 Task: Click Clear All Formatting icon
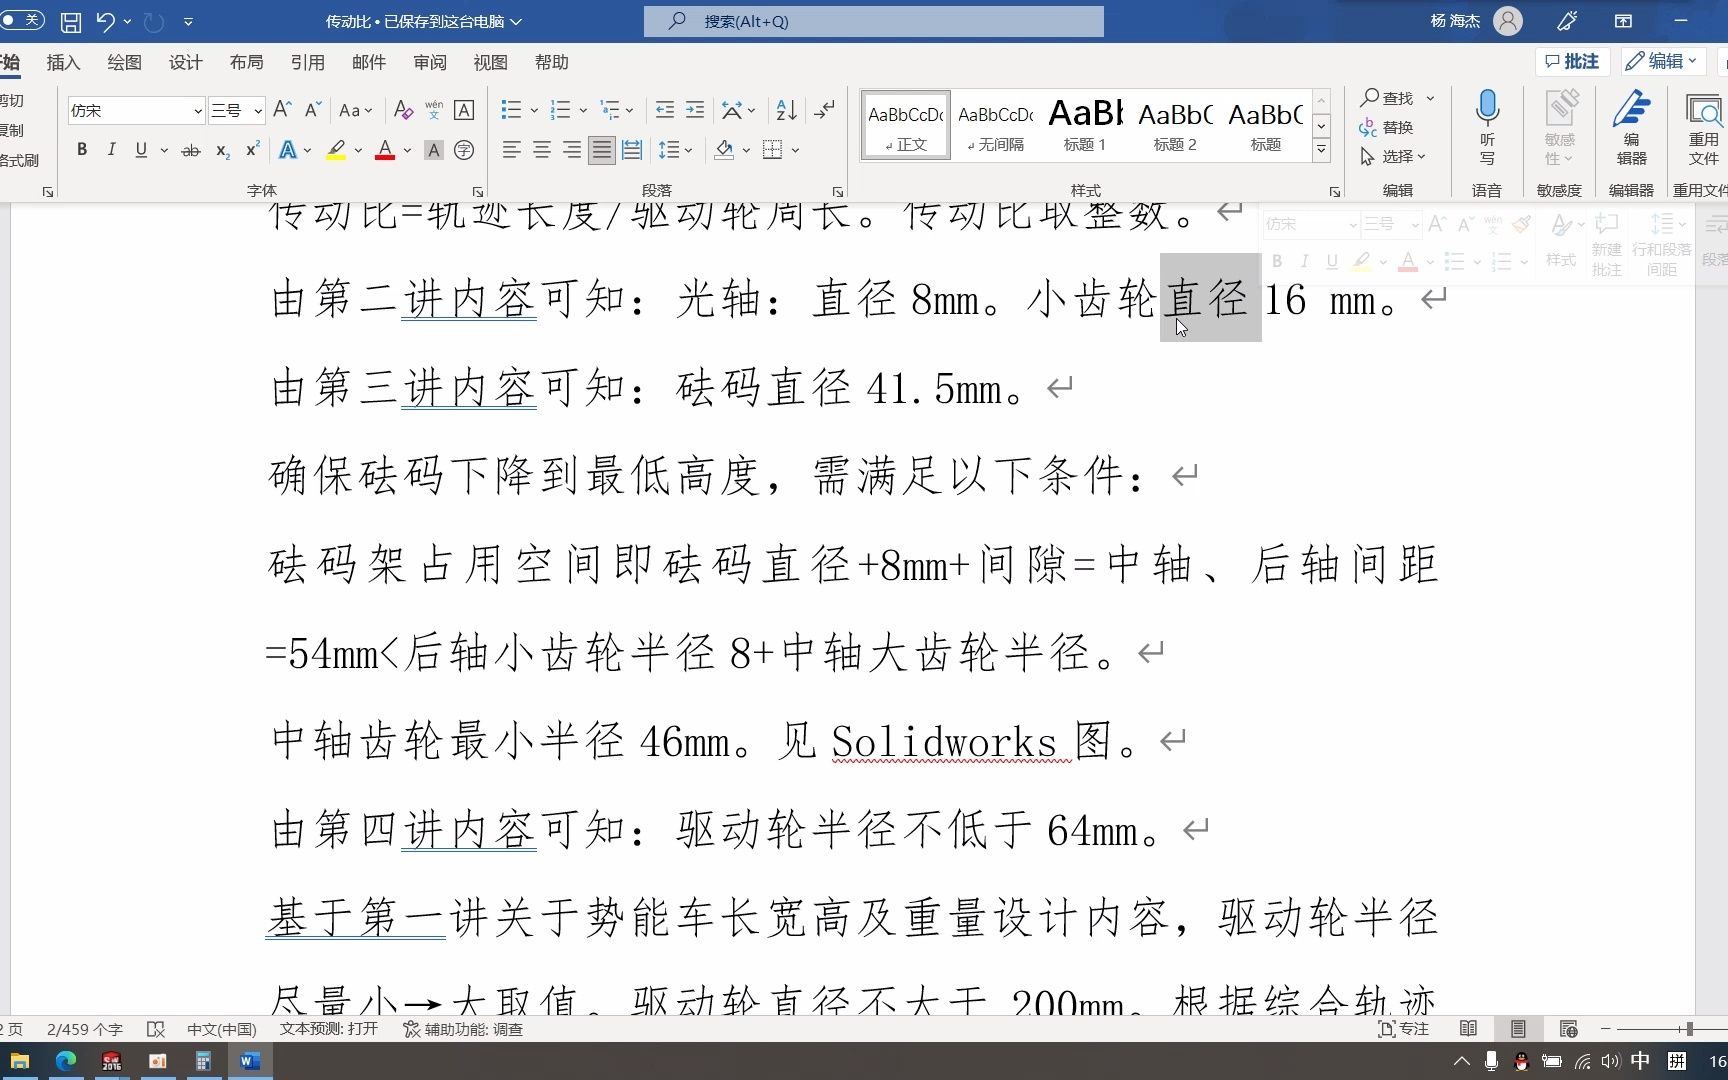click(403, 110)
